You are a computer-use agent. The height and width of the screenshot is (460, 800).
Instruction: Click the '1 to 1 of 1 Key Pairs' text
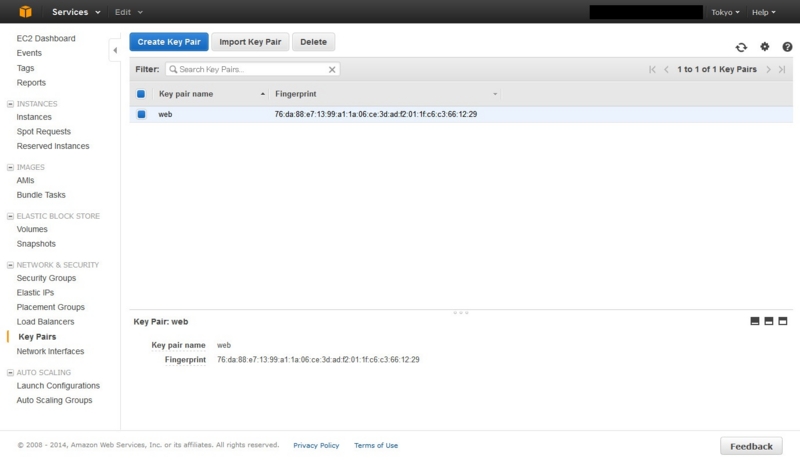717,69
